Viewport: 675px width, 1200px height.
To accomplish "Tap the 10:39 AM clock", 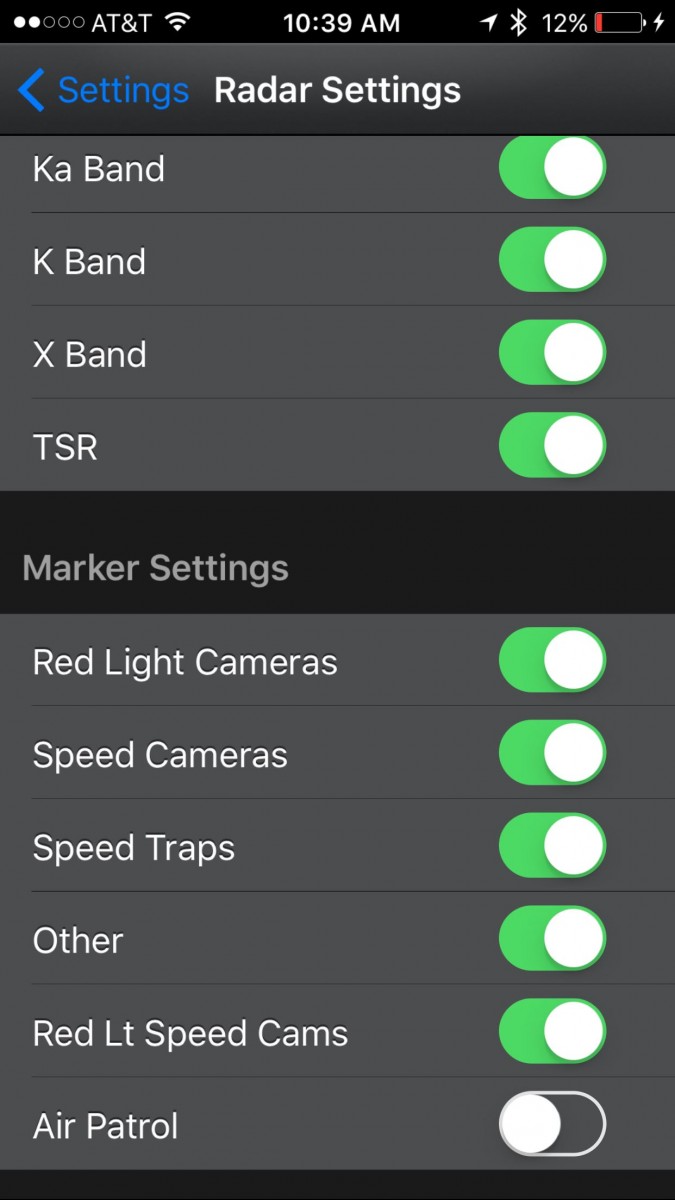I will click(x=341, y=22).
